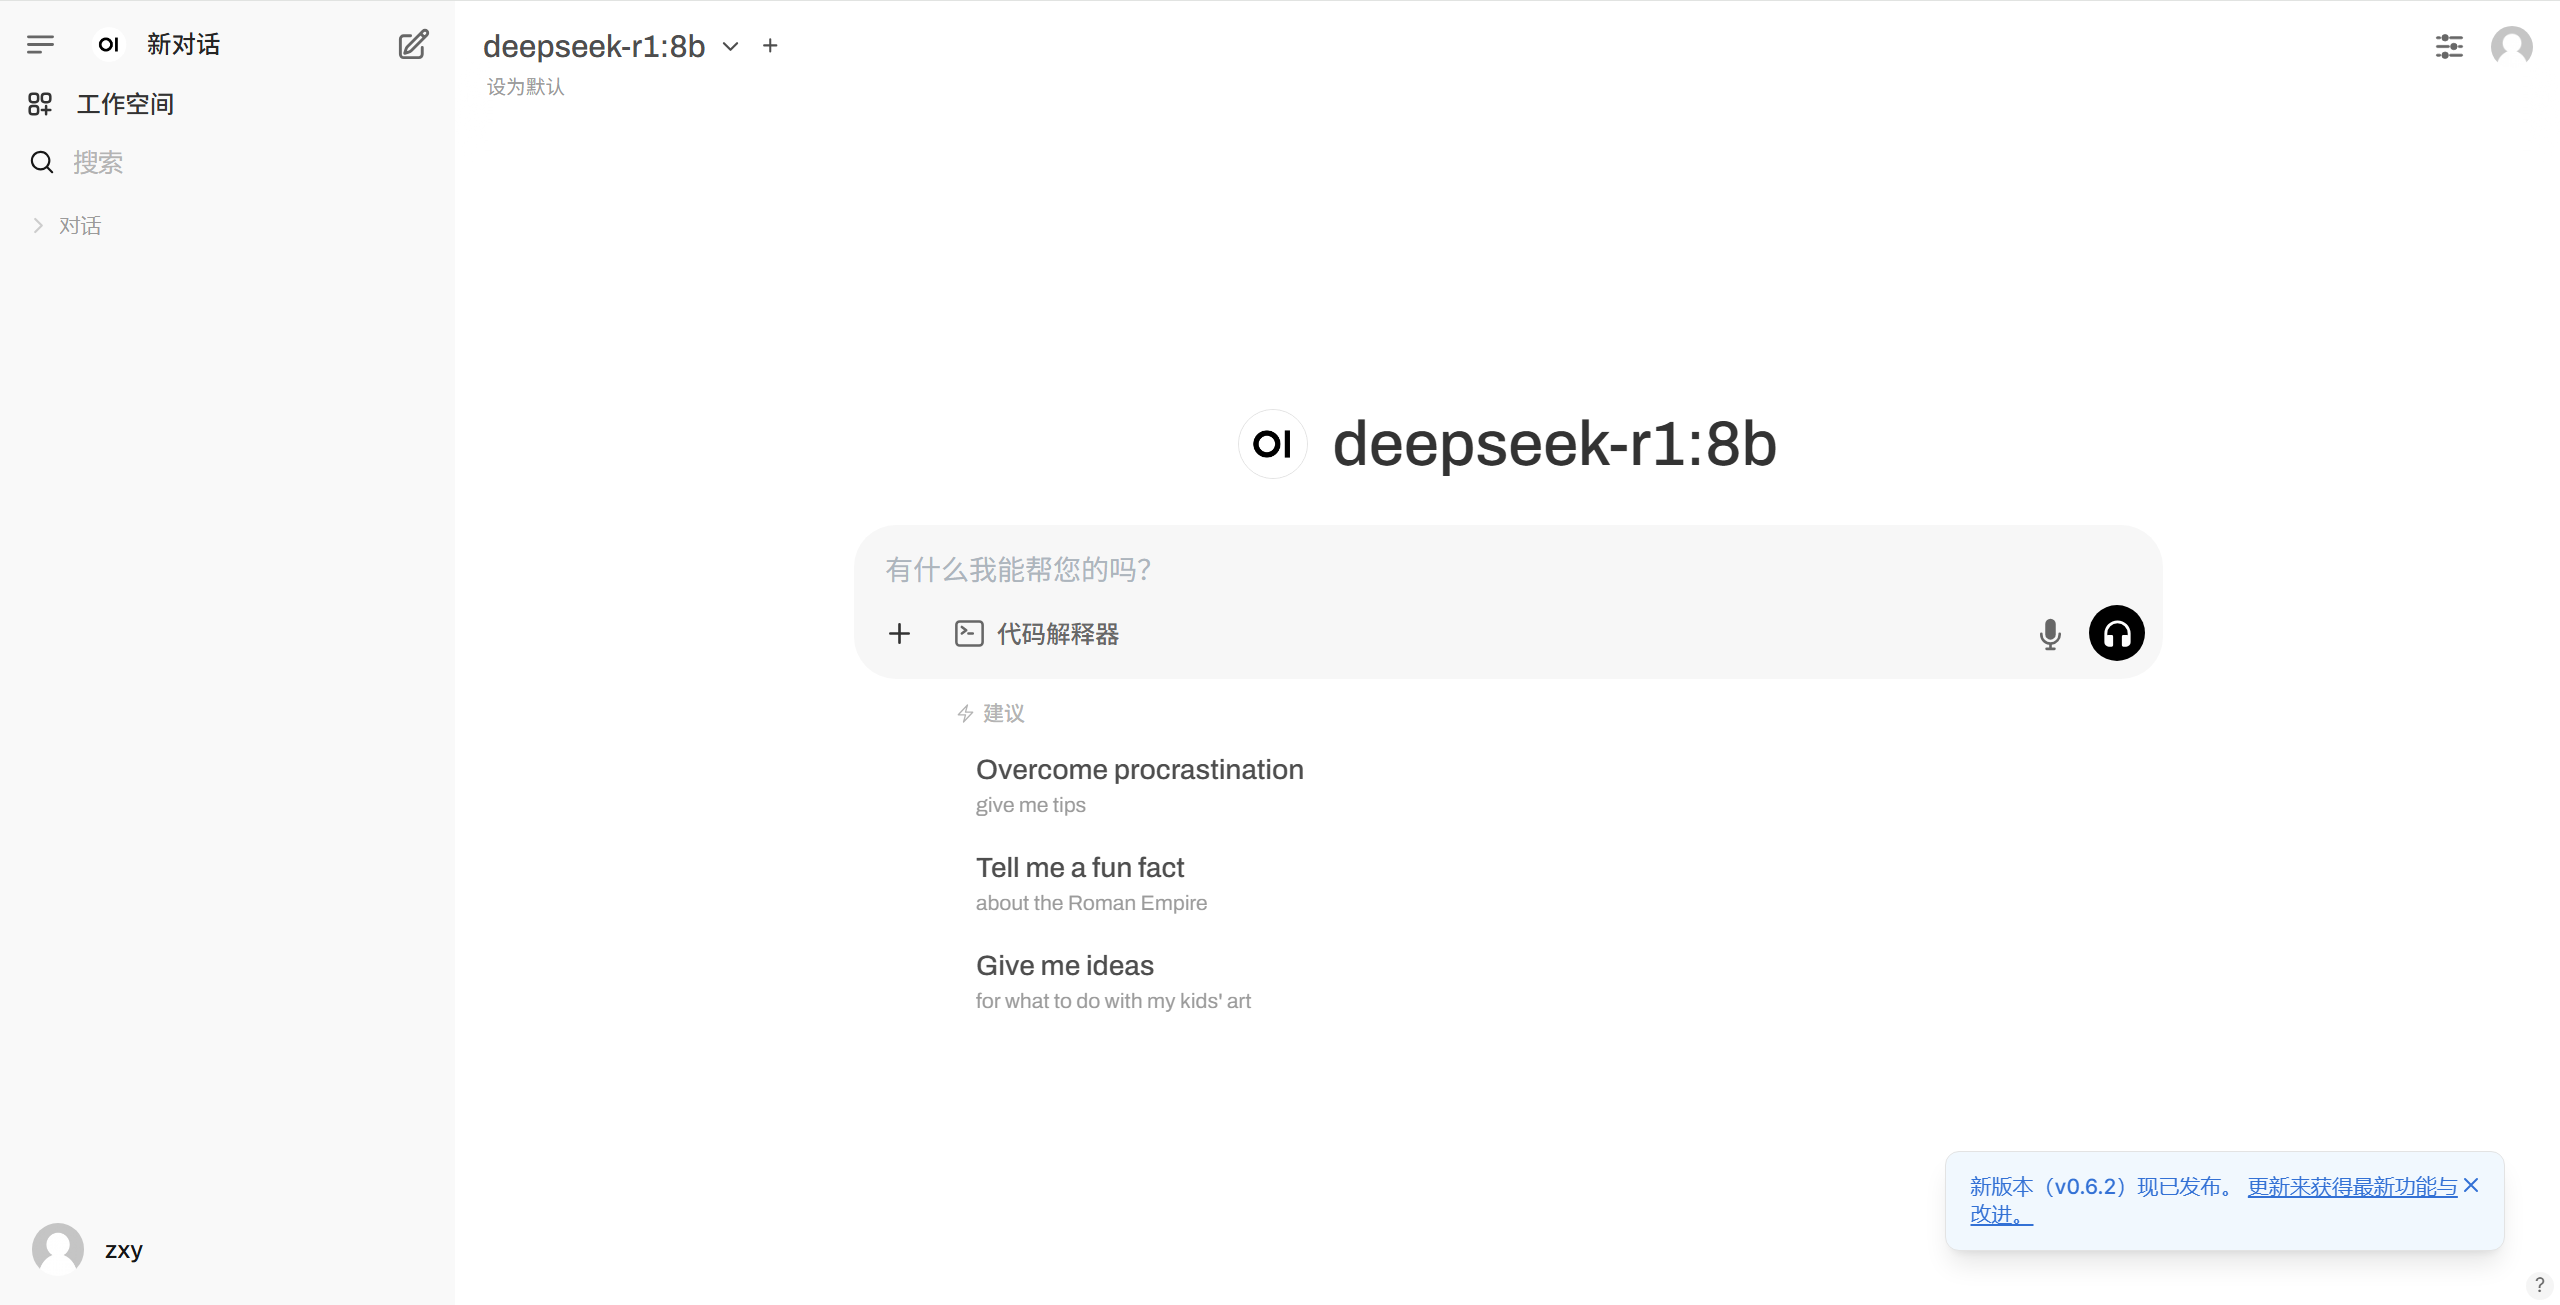
Task: Start a new chat with the pencil icon
Action: pos(412,44)
